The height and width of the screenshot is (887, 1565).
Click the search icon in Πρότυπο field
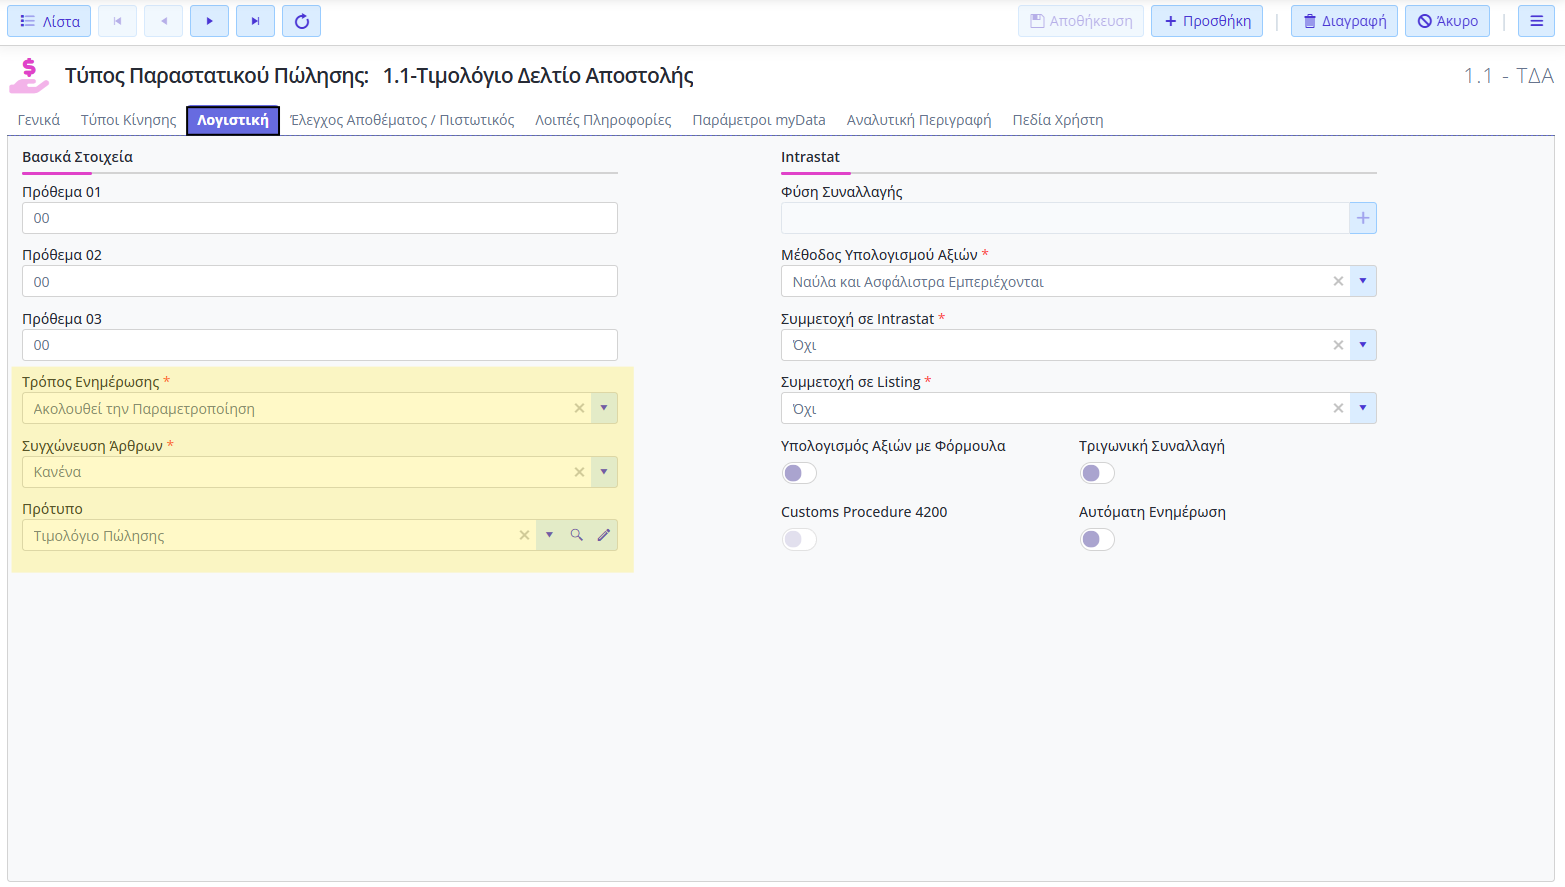(x=577, y=535)
